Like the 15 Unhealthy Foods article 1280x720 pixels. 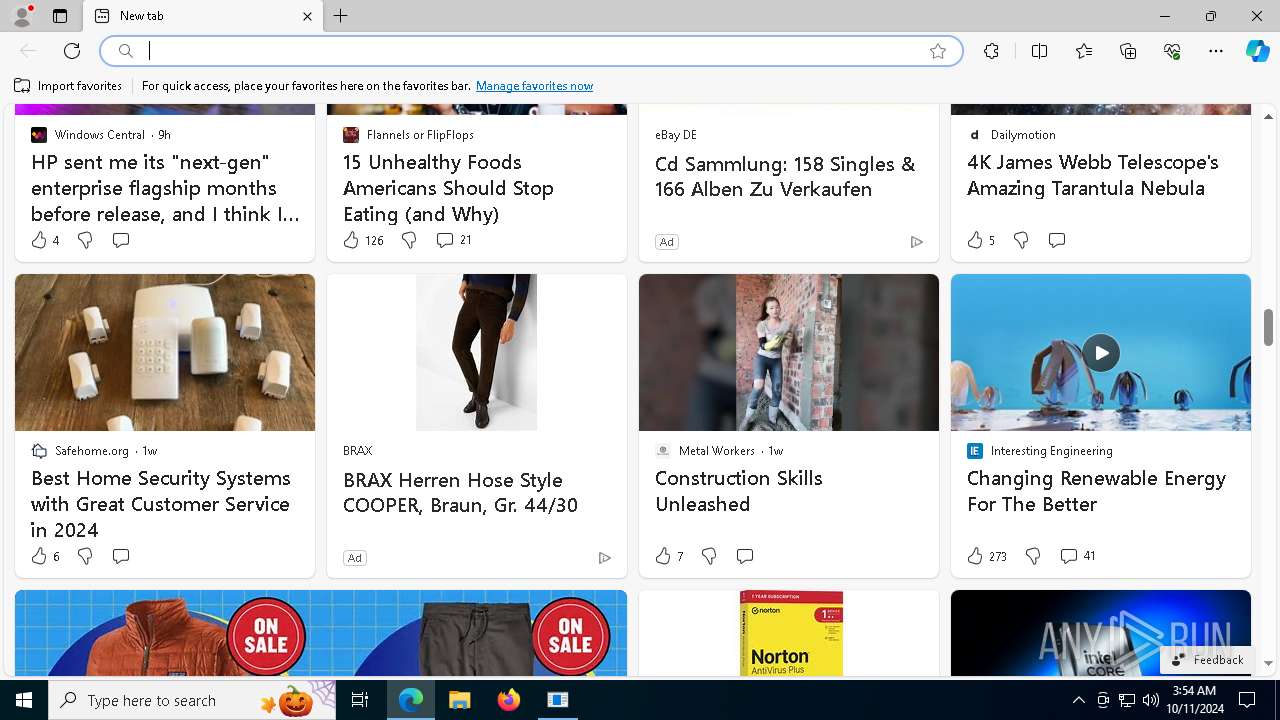pos(363,240)
